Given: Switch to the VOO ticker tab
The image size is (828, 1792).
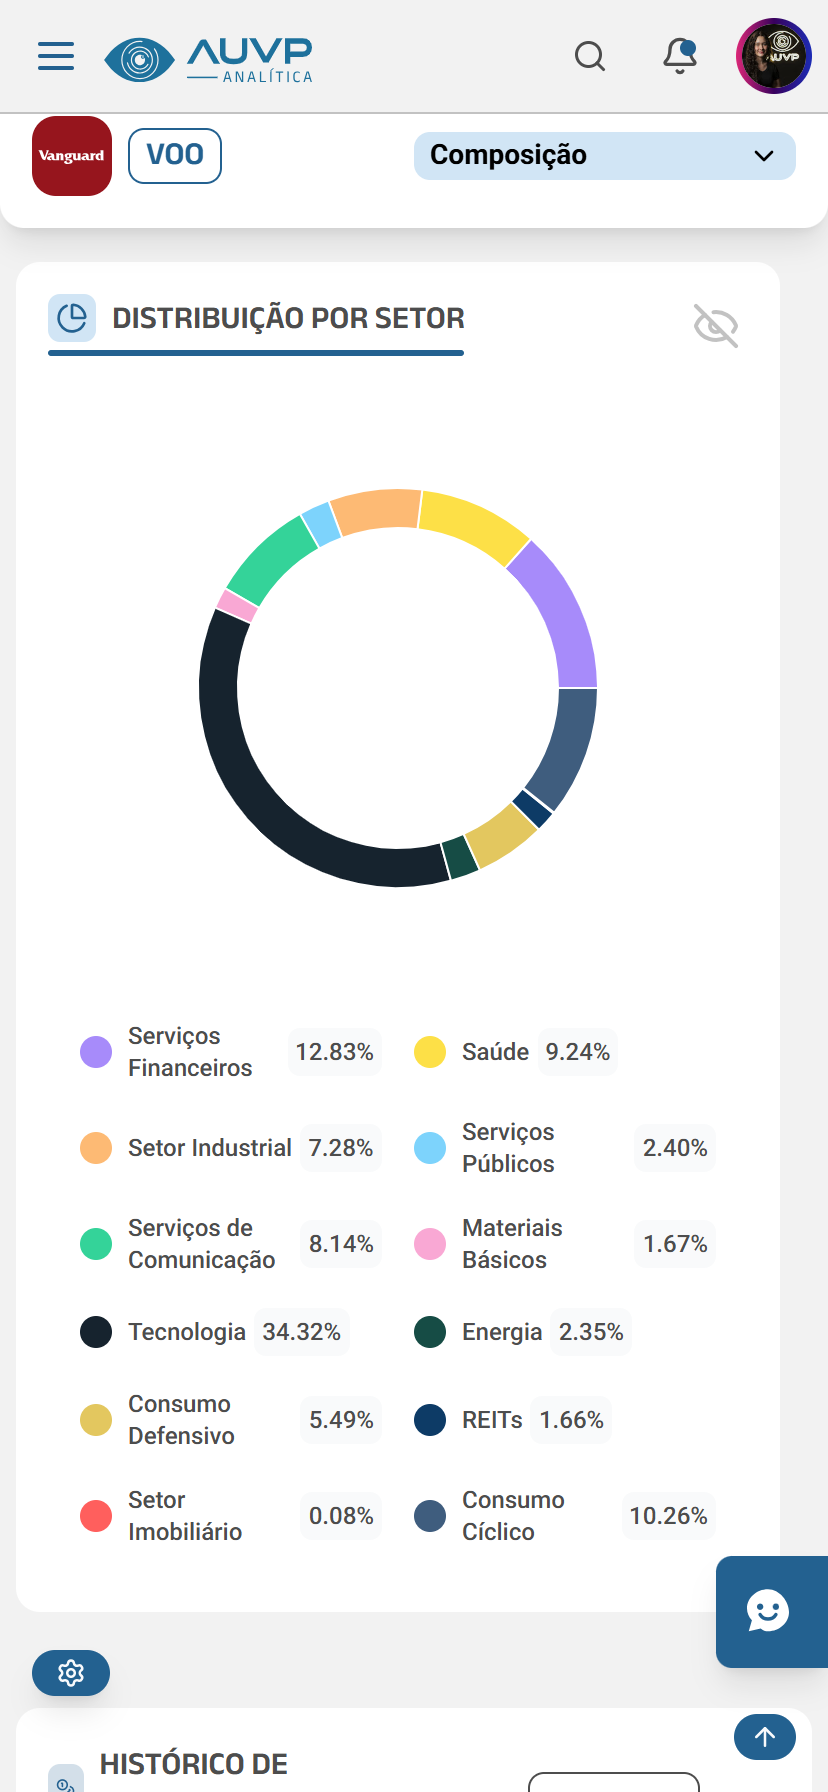Looking at the screenshot, I should pyautogui.click(x=174, y=155).
